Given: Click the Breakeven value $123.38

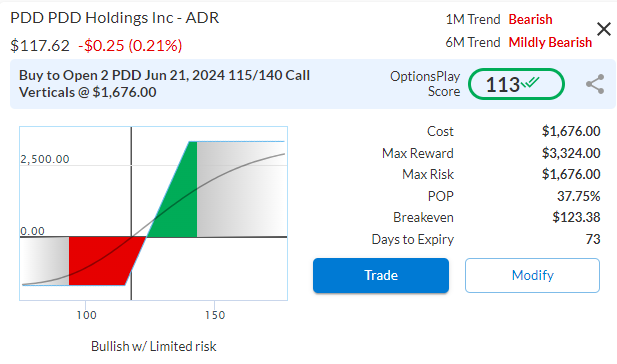Looking at the screenshot, I should point(576,217).
